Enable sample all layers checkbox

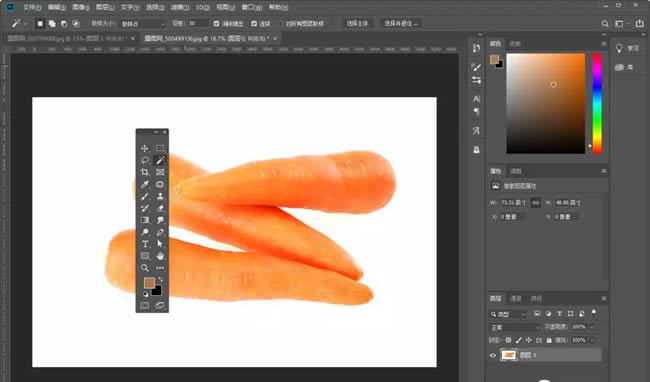coord(281,24)
